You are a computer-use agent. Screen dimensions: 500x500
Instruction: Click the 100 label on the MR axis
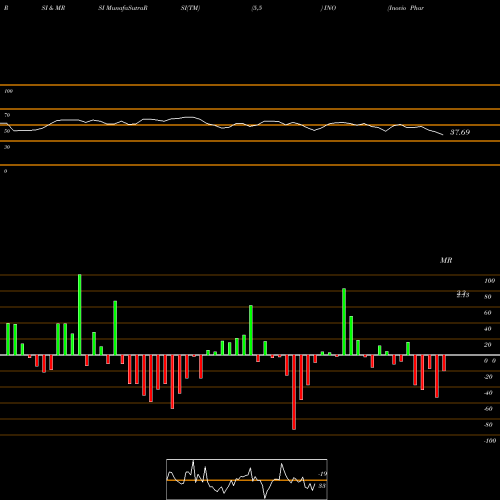(489, 281)
